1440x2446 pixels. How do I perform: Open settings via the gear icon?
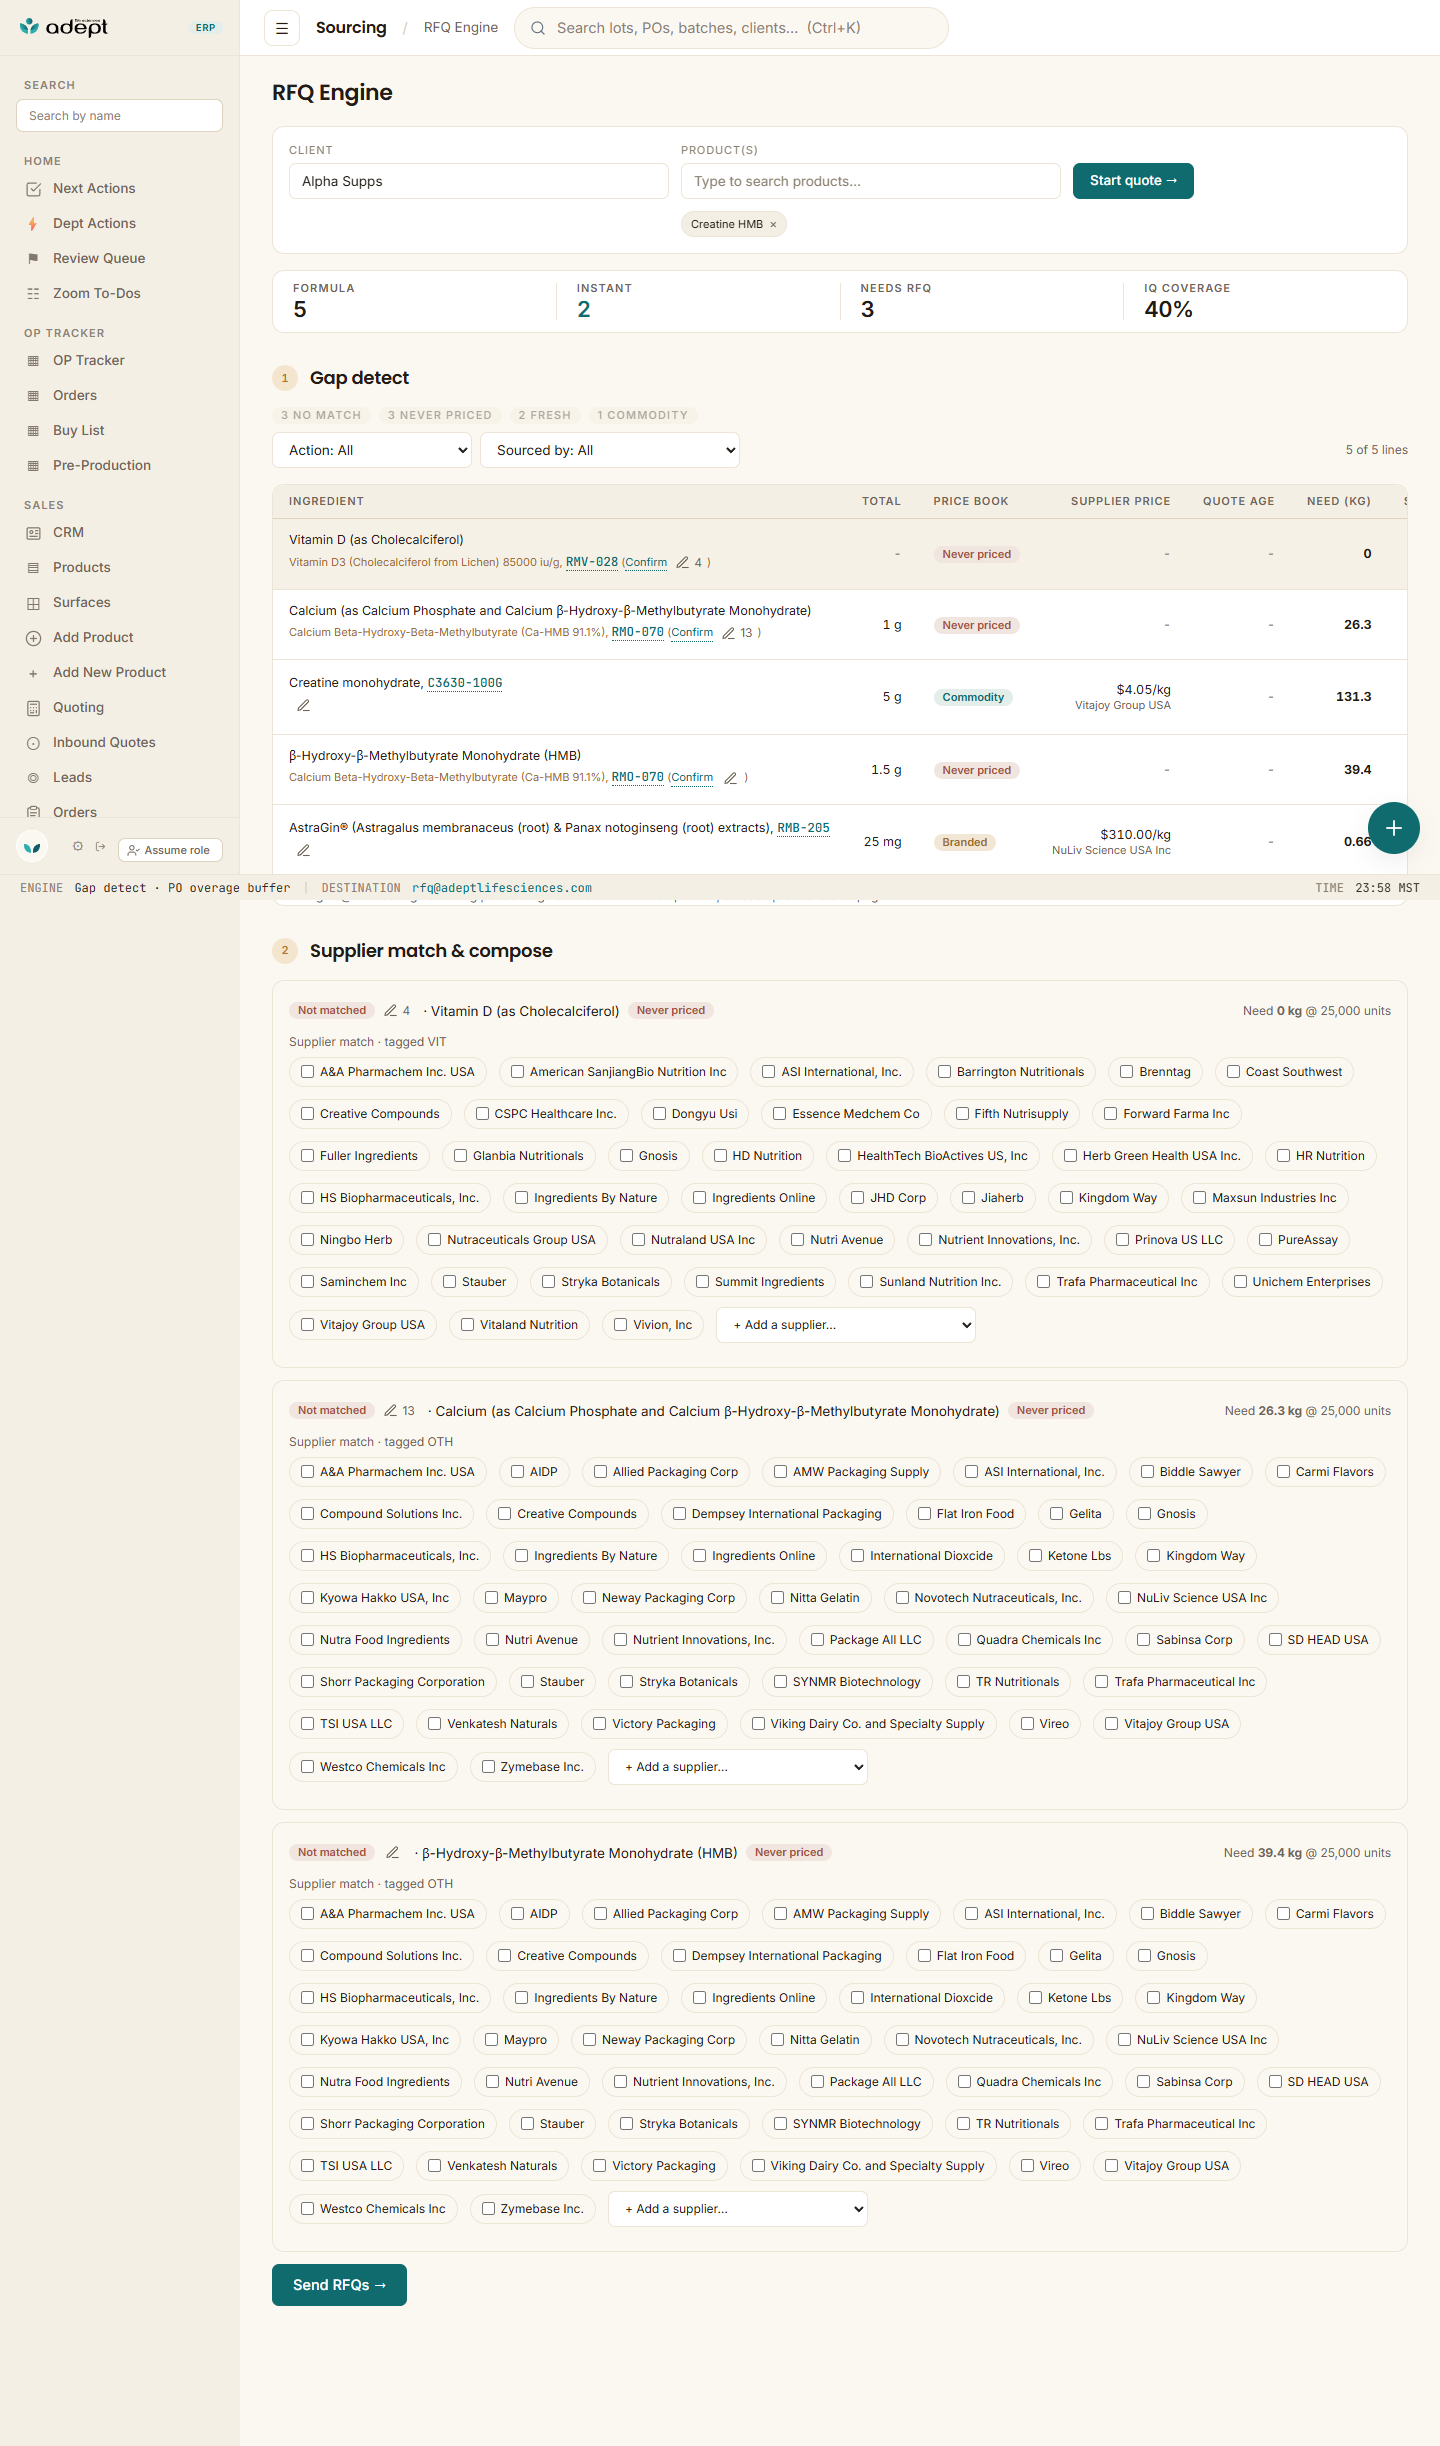[x=78, y=847]
